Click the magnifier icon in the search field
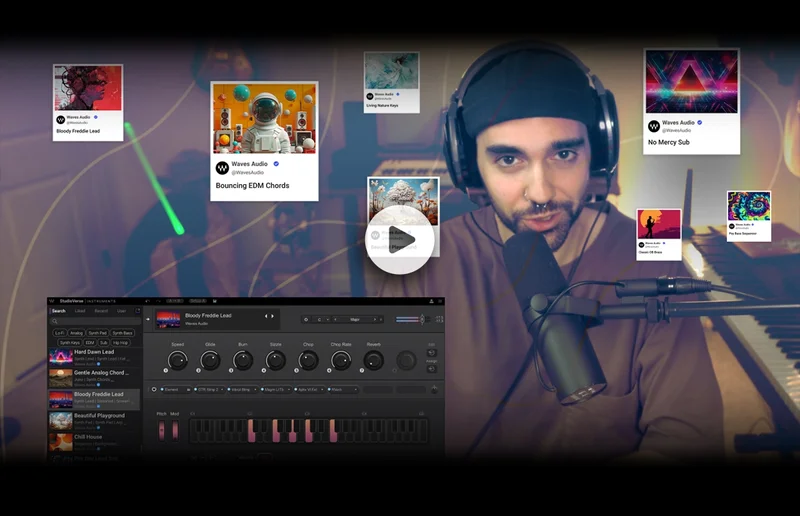800x516 pixels. click(x=55, y=322)
